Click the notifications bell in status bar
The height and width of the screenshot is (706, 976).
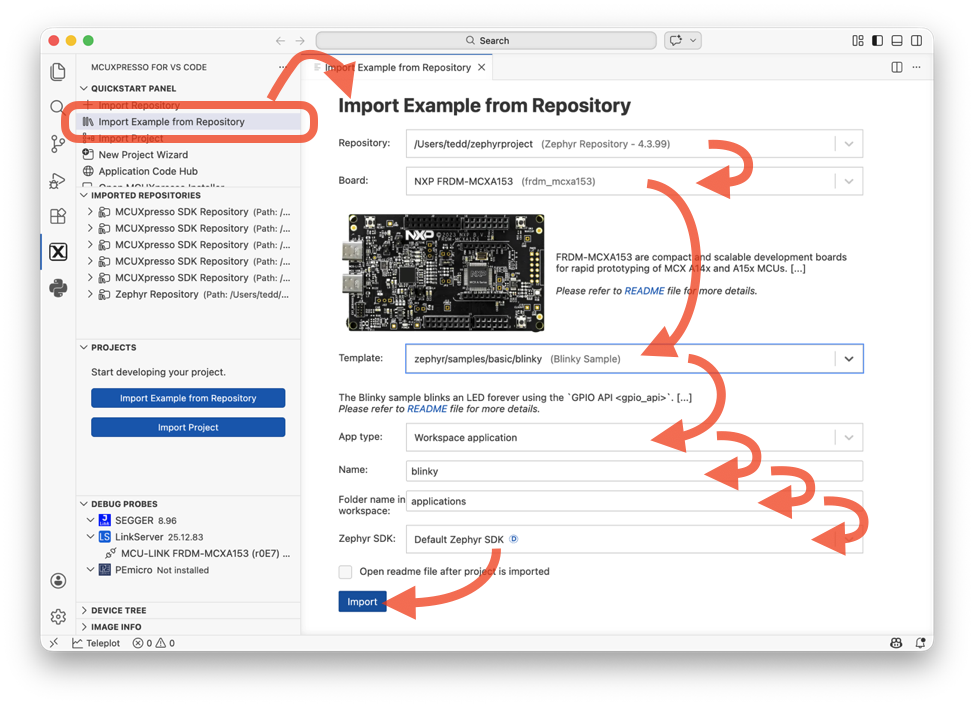(x=919, y=643)
